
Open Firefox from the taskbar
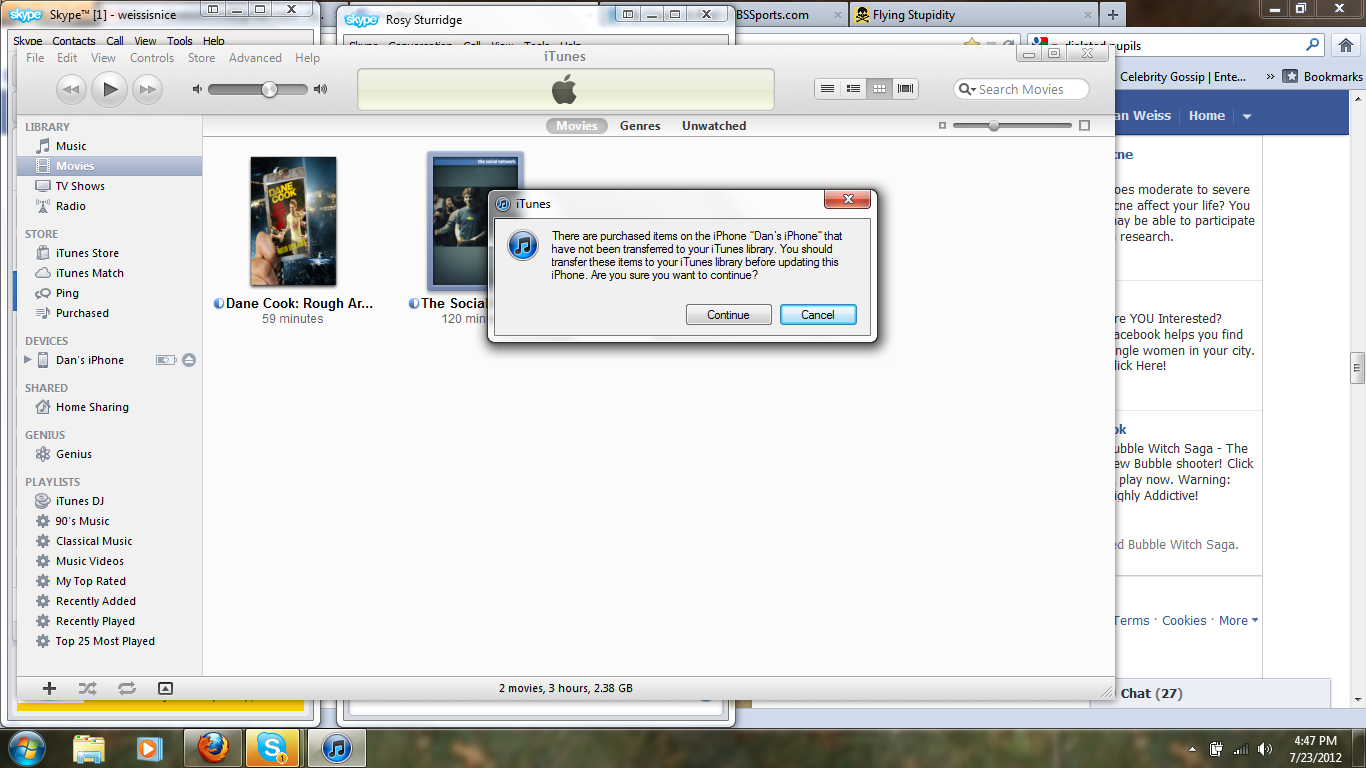click(x=212, y=747)
